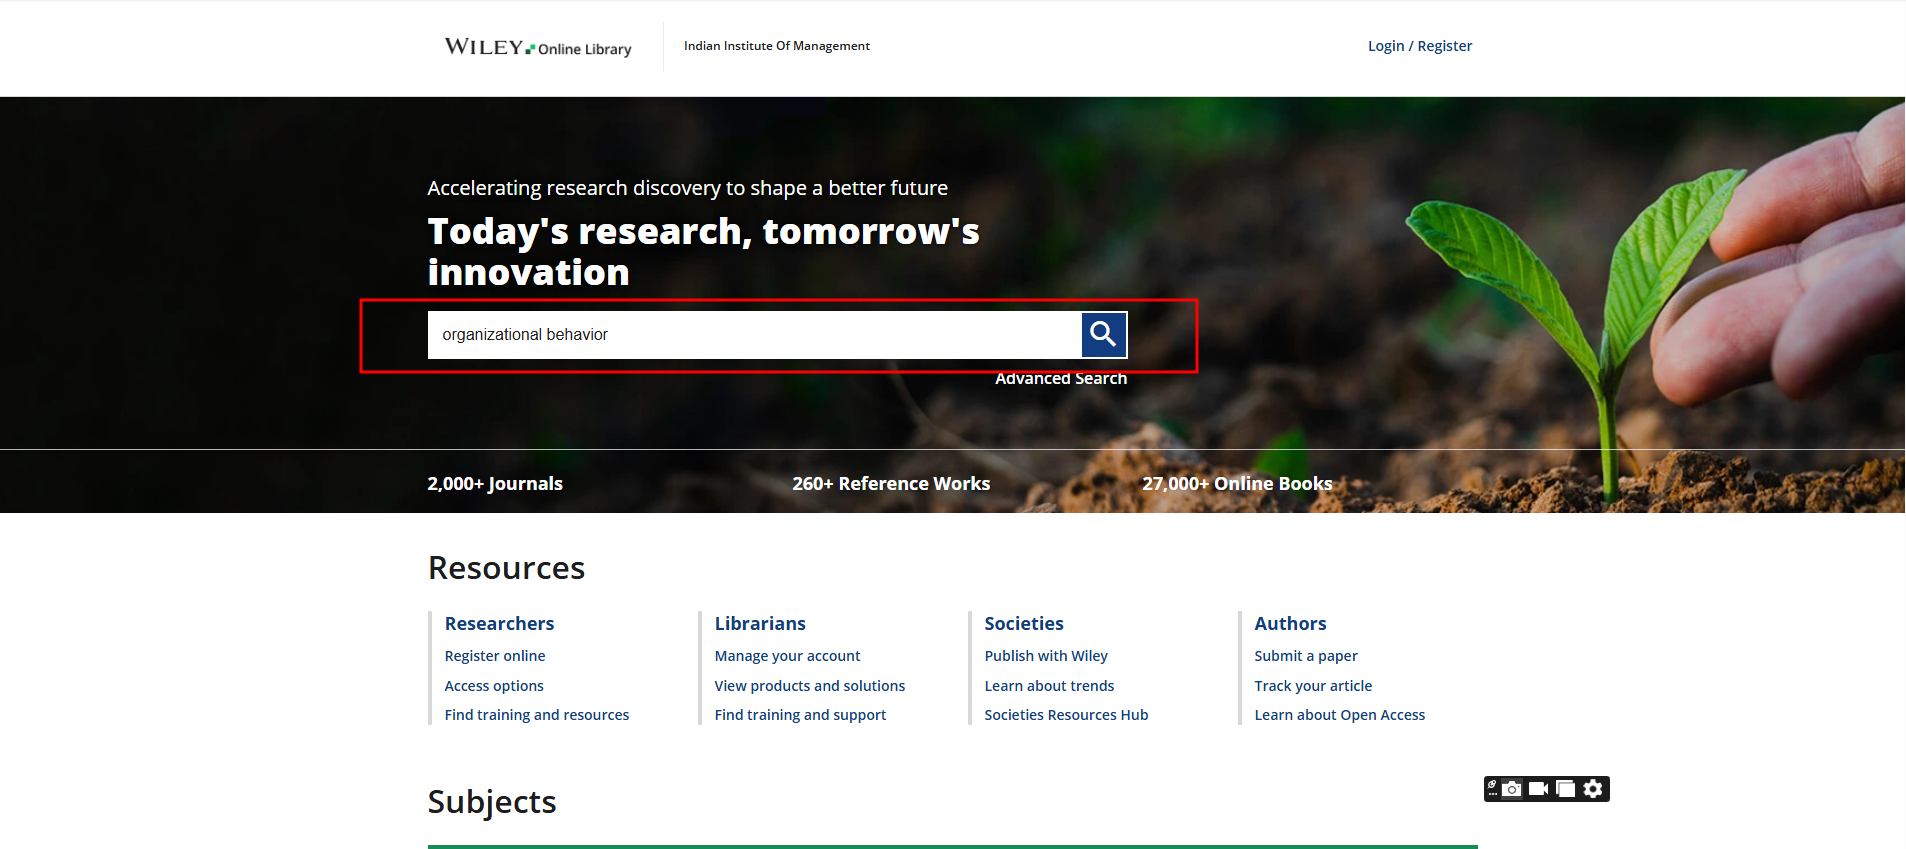Start recording with the video camera icon
Screen dimensions: 1906x849
[x=1539, y=789]
